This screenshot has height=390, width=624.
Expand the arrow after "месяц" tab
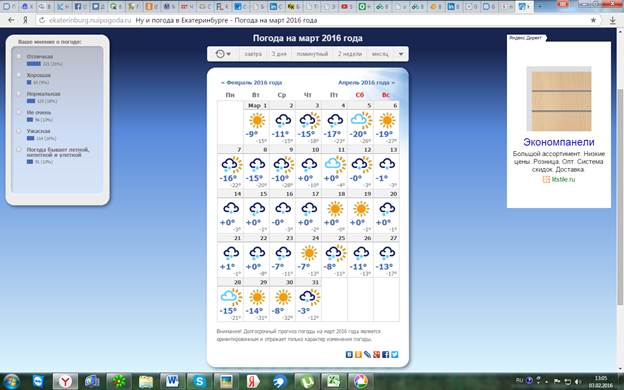[x=401, y=54]
